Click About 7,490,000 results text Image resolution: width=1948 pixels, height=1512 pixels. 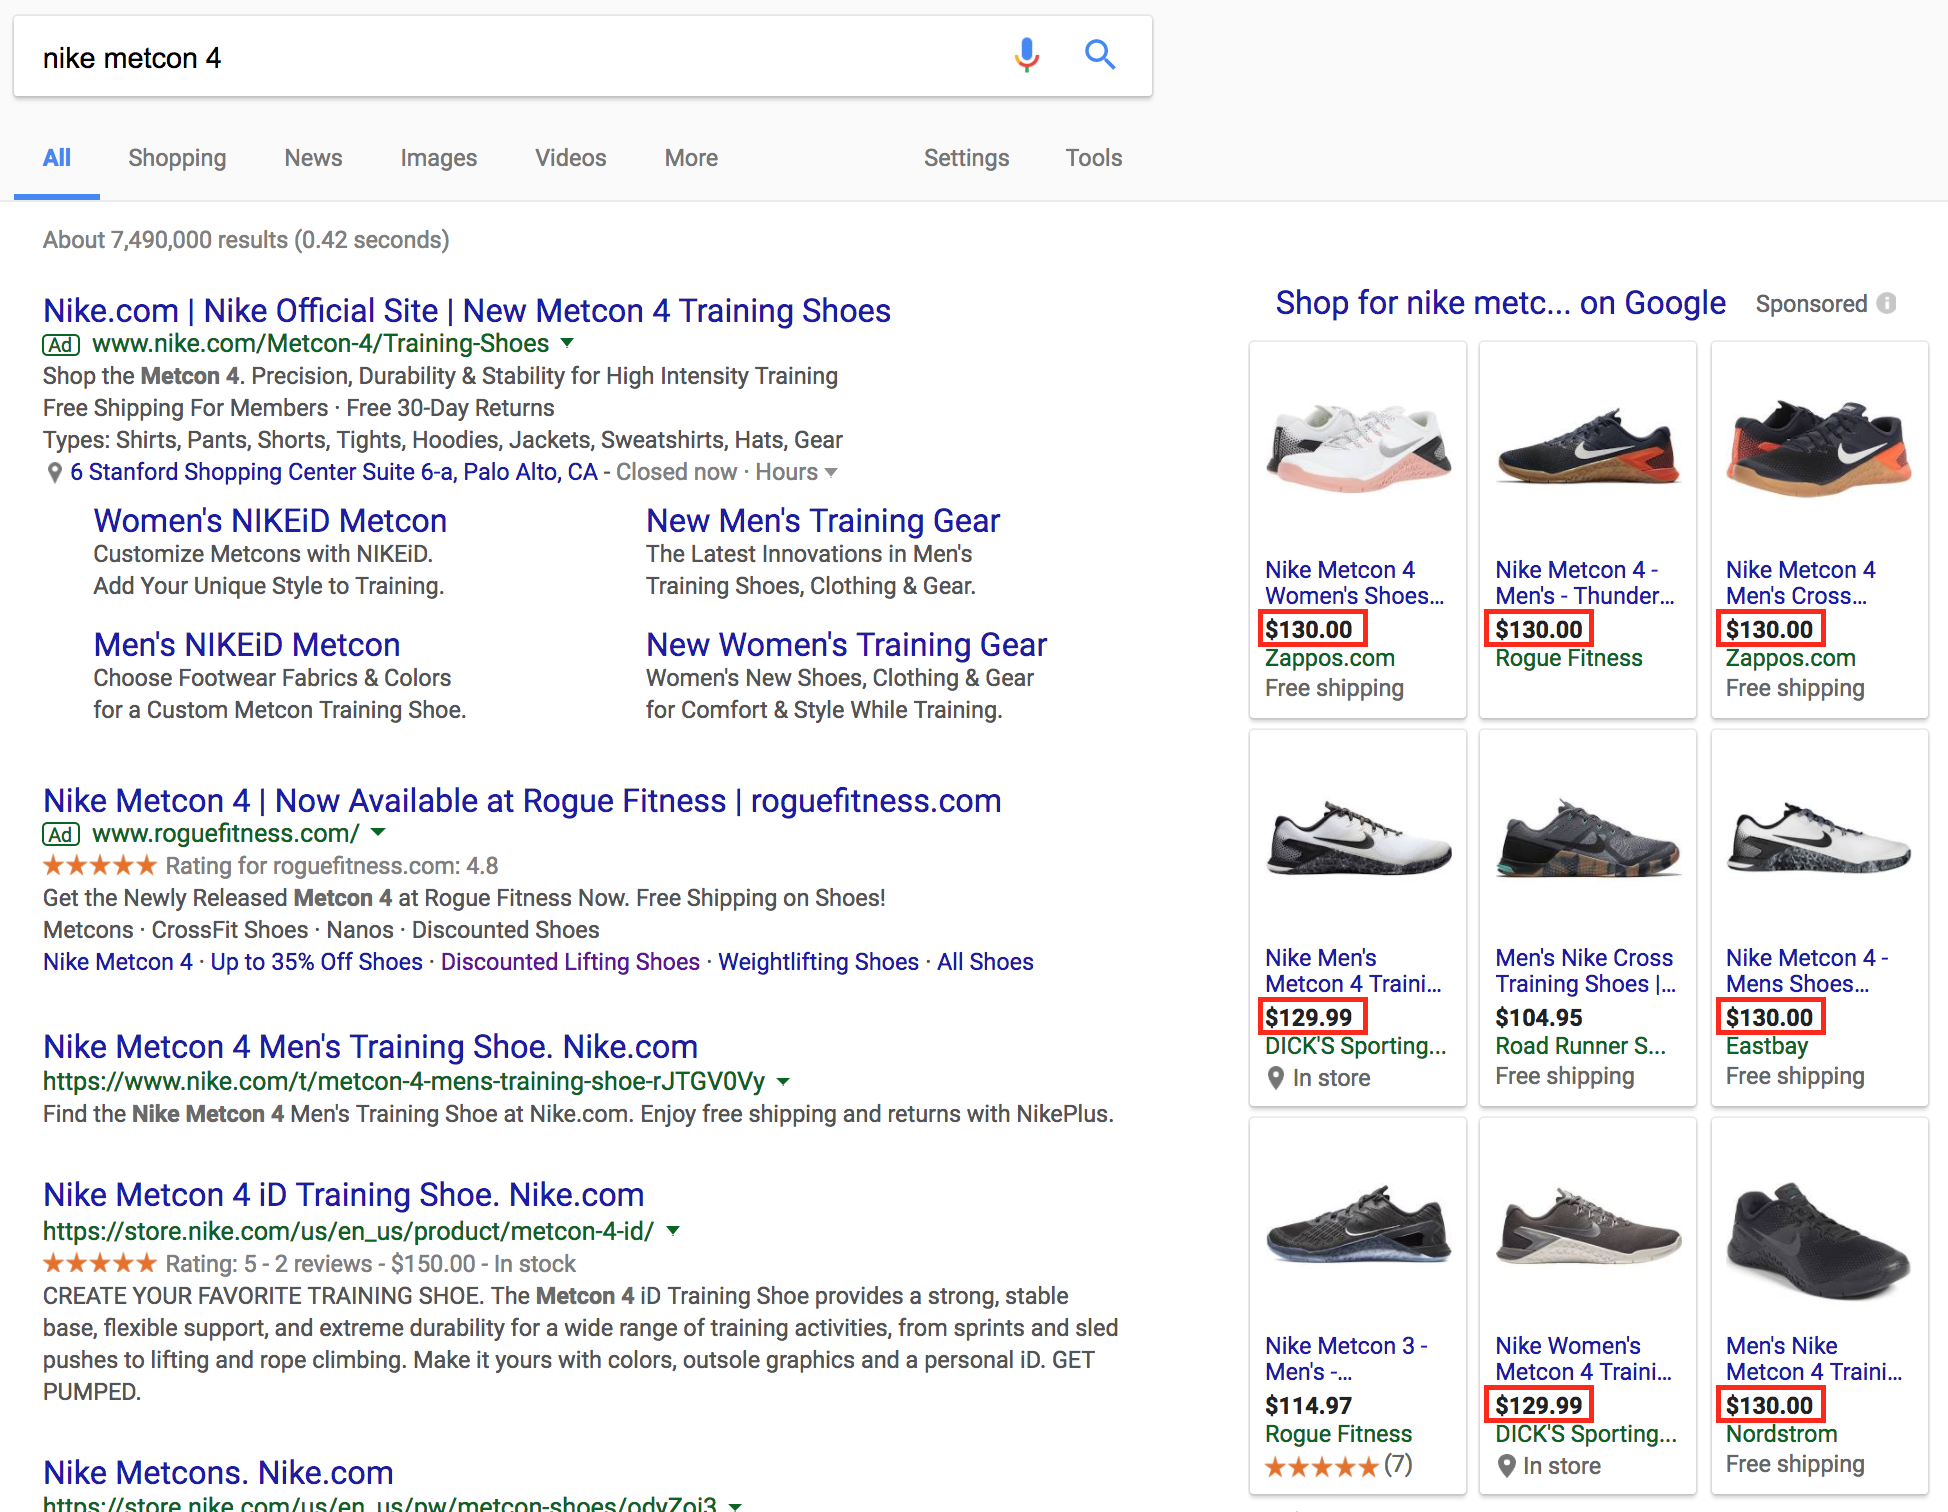[x=246, y=240]
